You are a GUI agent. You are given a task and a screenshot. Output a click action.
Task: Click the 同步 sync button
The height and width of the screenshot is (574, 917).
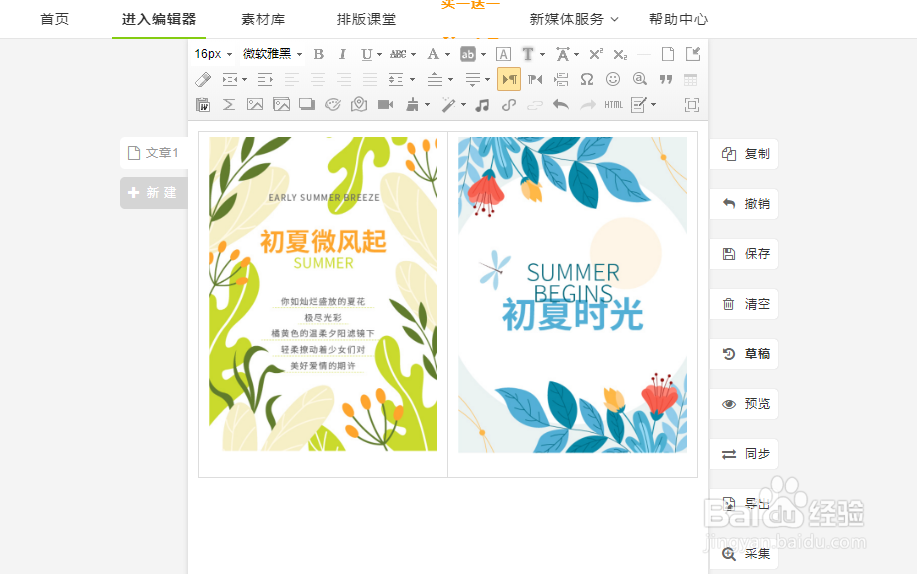(x=744, y=454)
